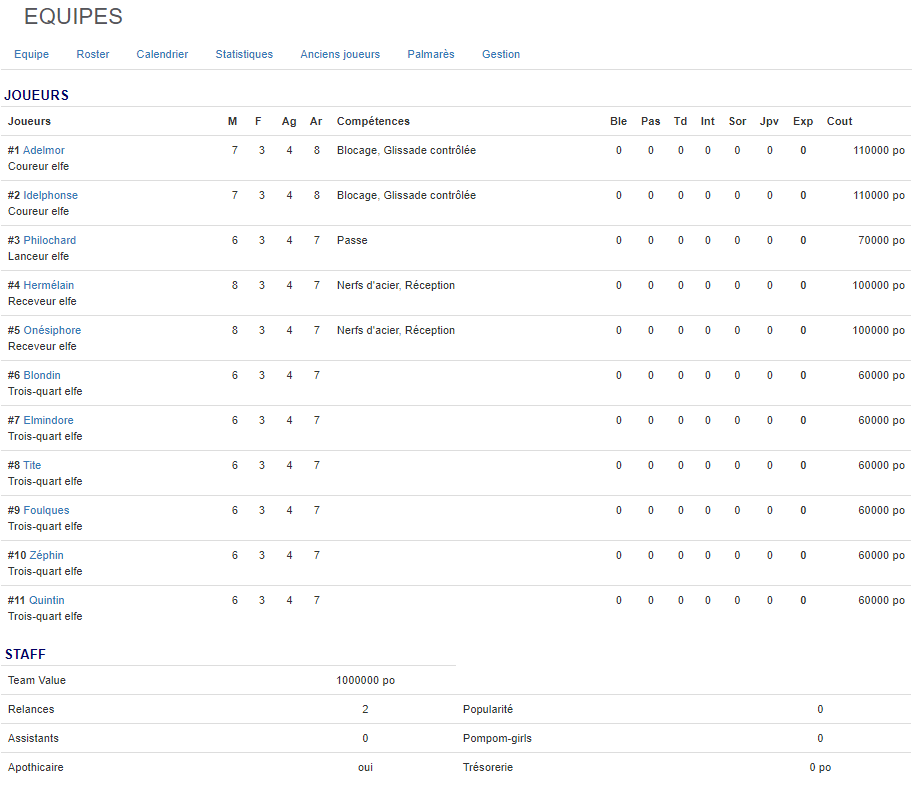The height and width of the screenshot is (791, 915).
Task: Click on player Idelphonse's name
Action: (50, 195)
